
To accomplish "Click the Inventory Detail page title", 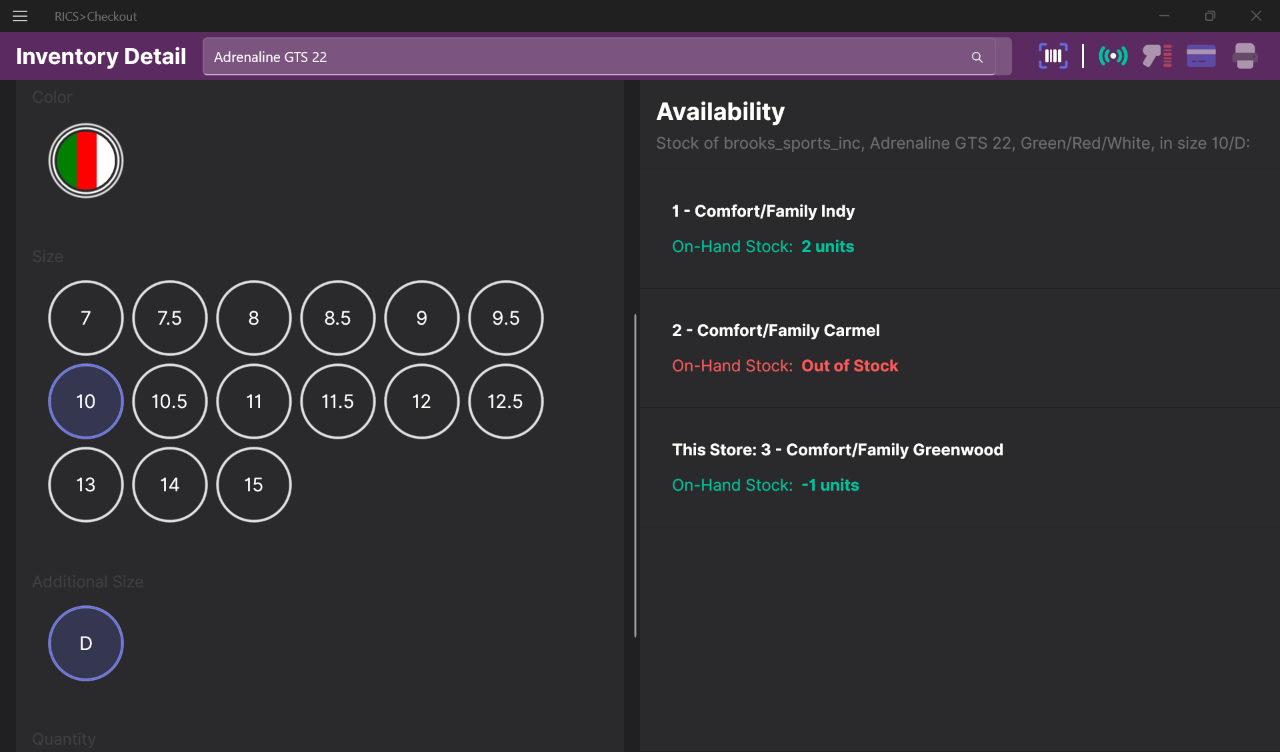I will (101, 57).
